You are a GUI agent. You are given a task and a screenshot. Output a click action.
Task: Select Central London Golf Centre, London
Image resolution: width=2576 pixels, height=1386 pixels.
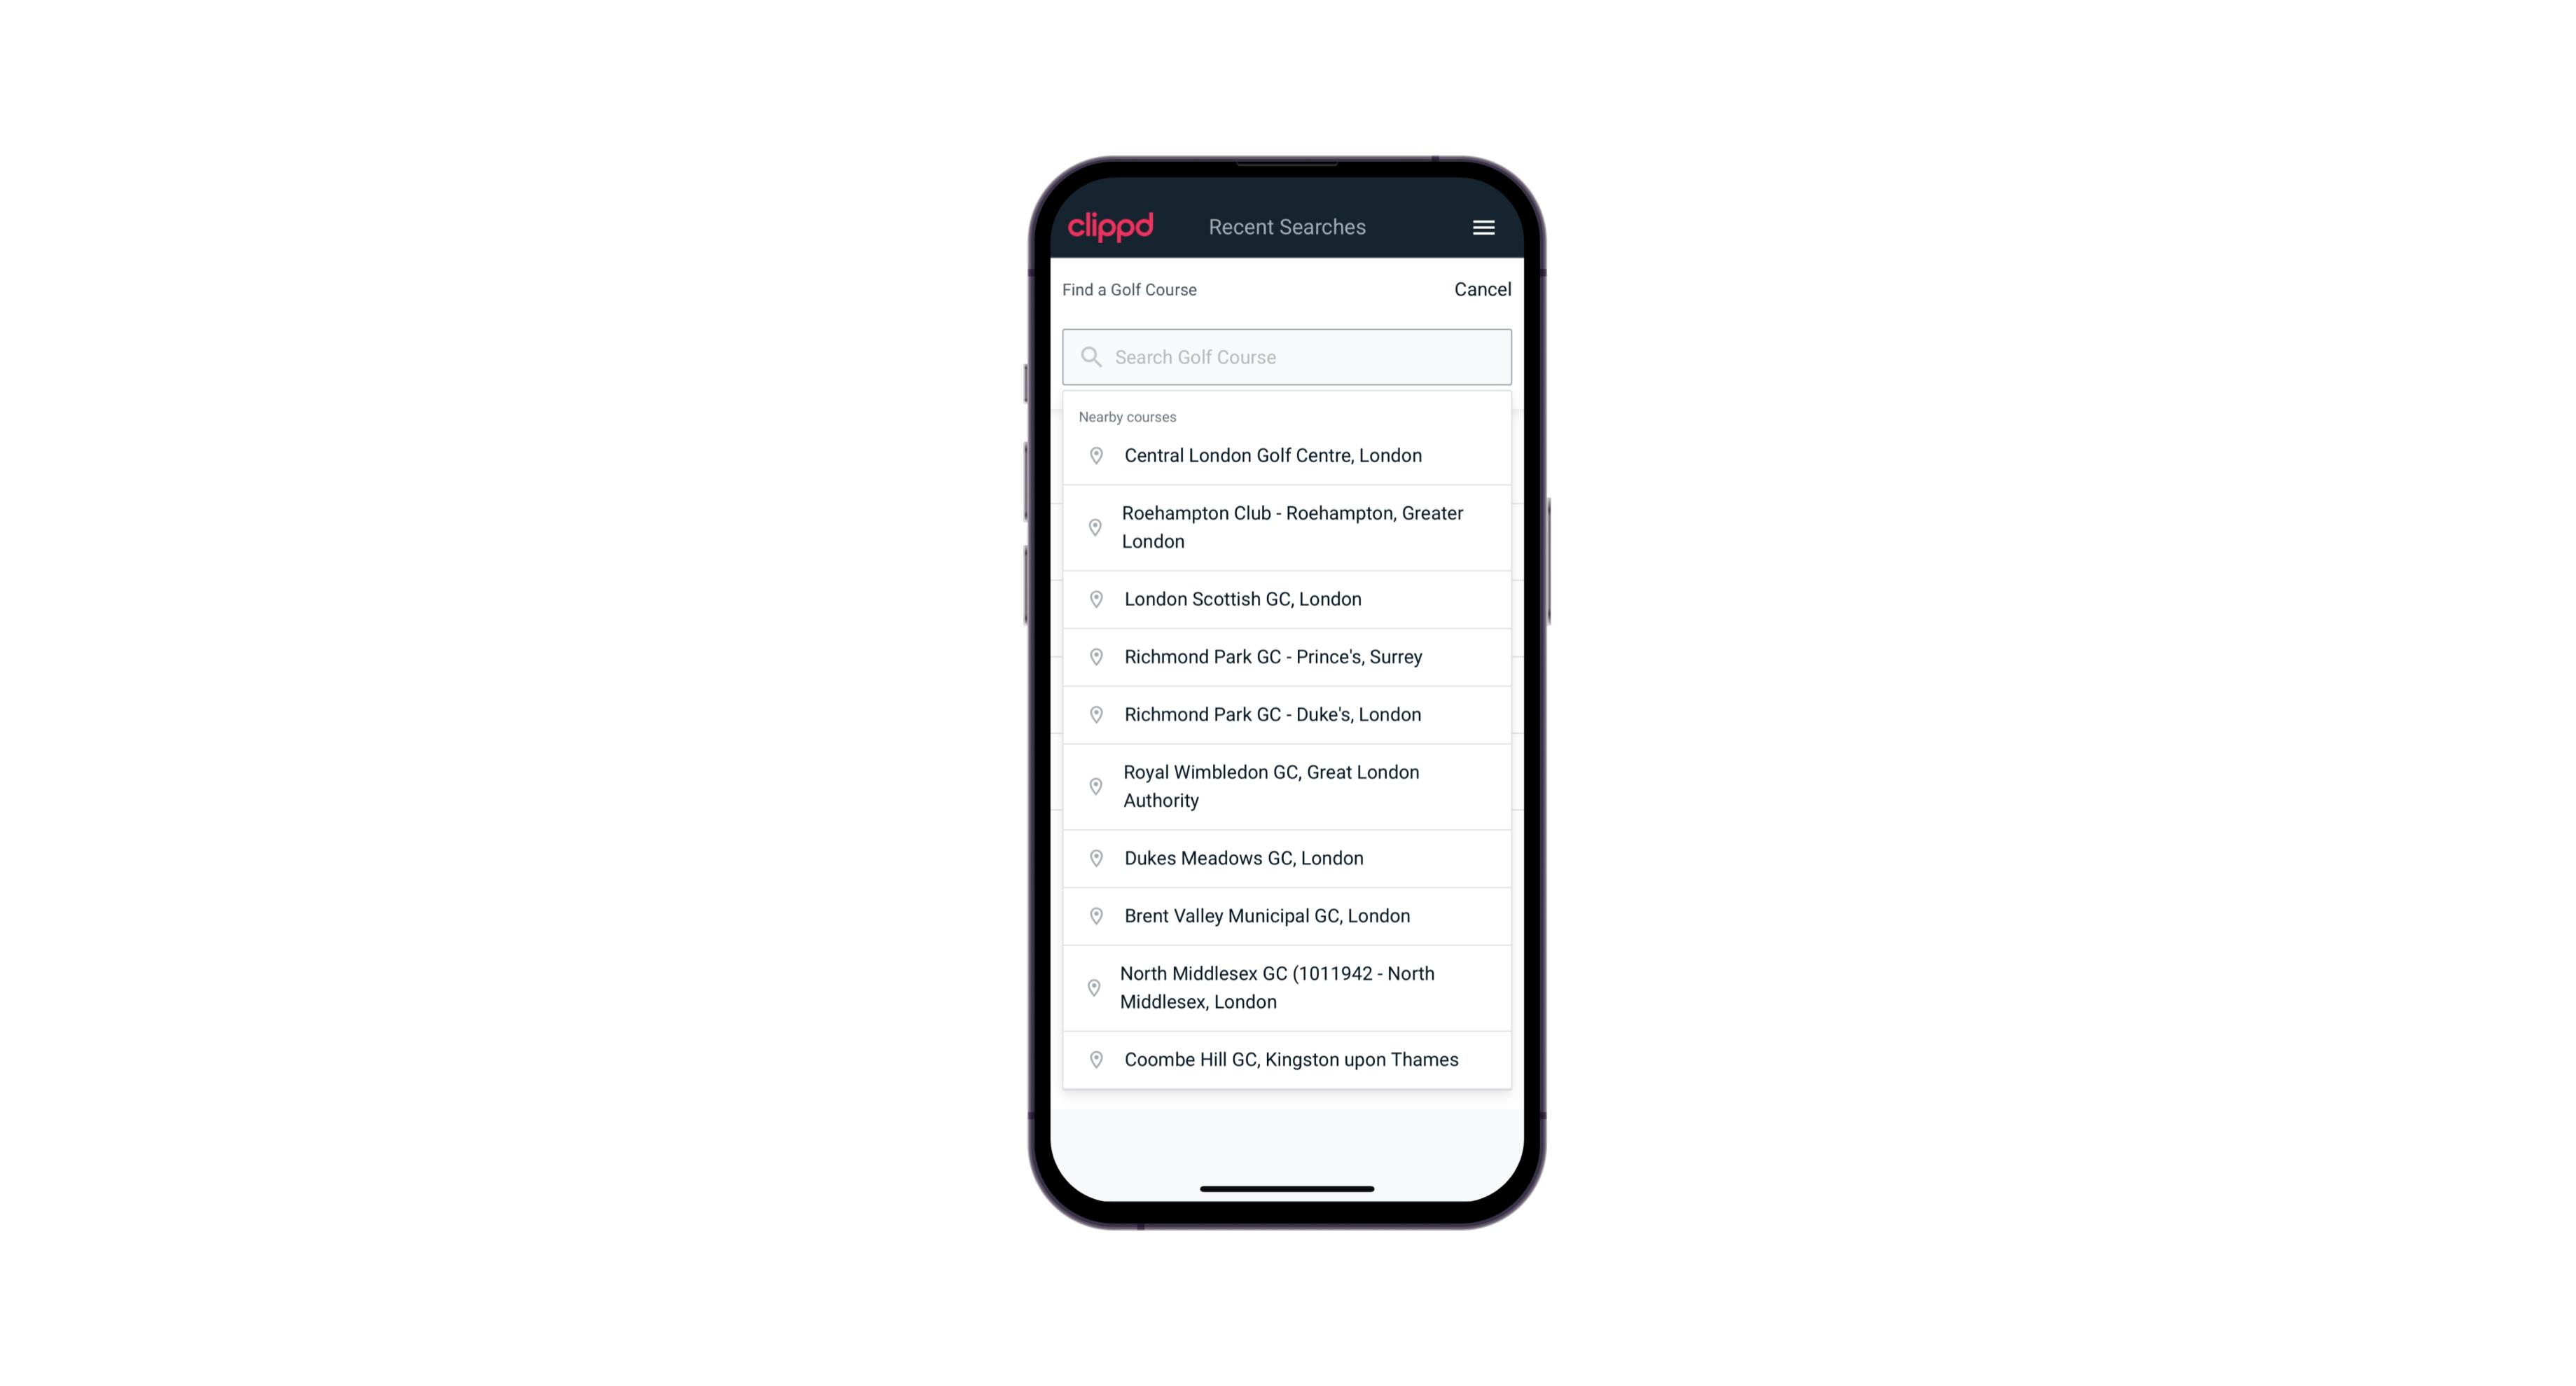[x=1287, y=454]
